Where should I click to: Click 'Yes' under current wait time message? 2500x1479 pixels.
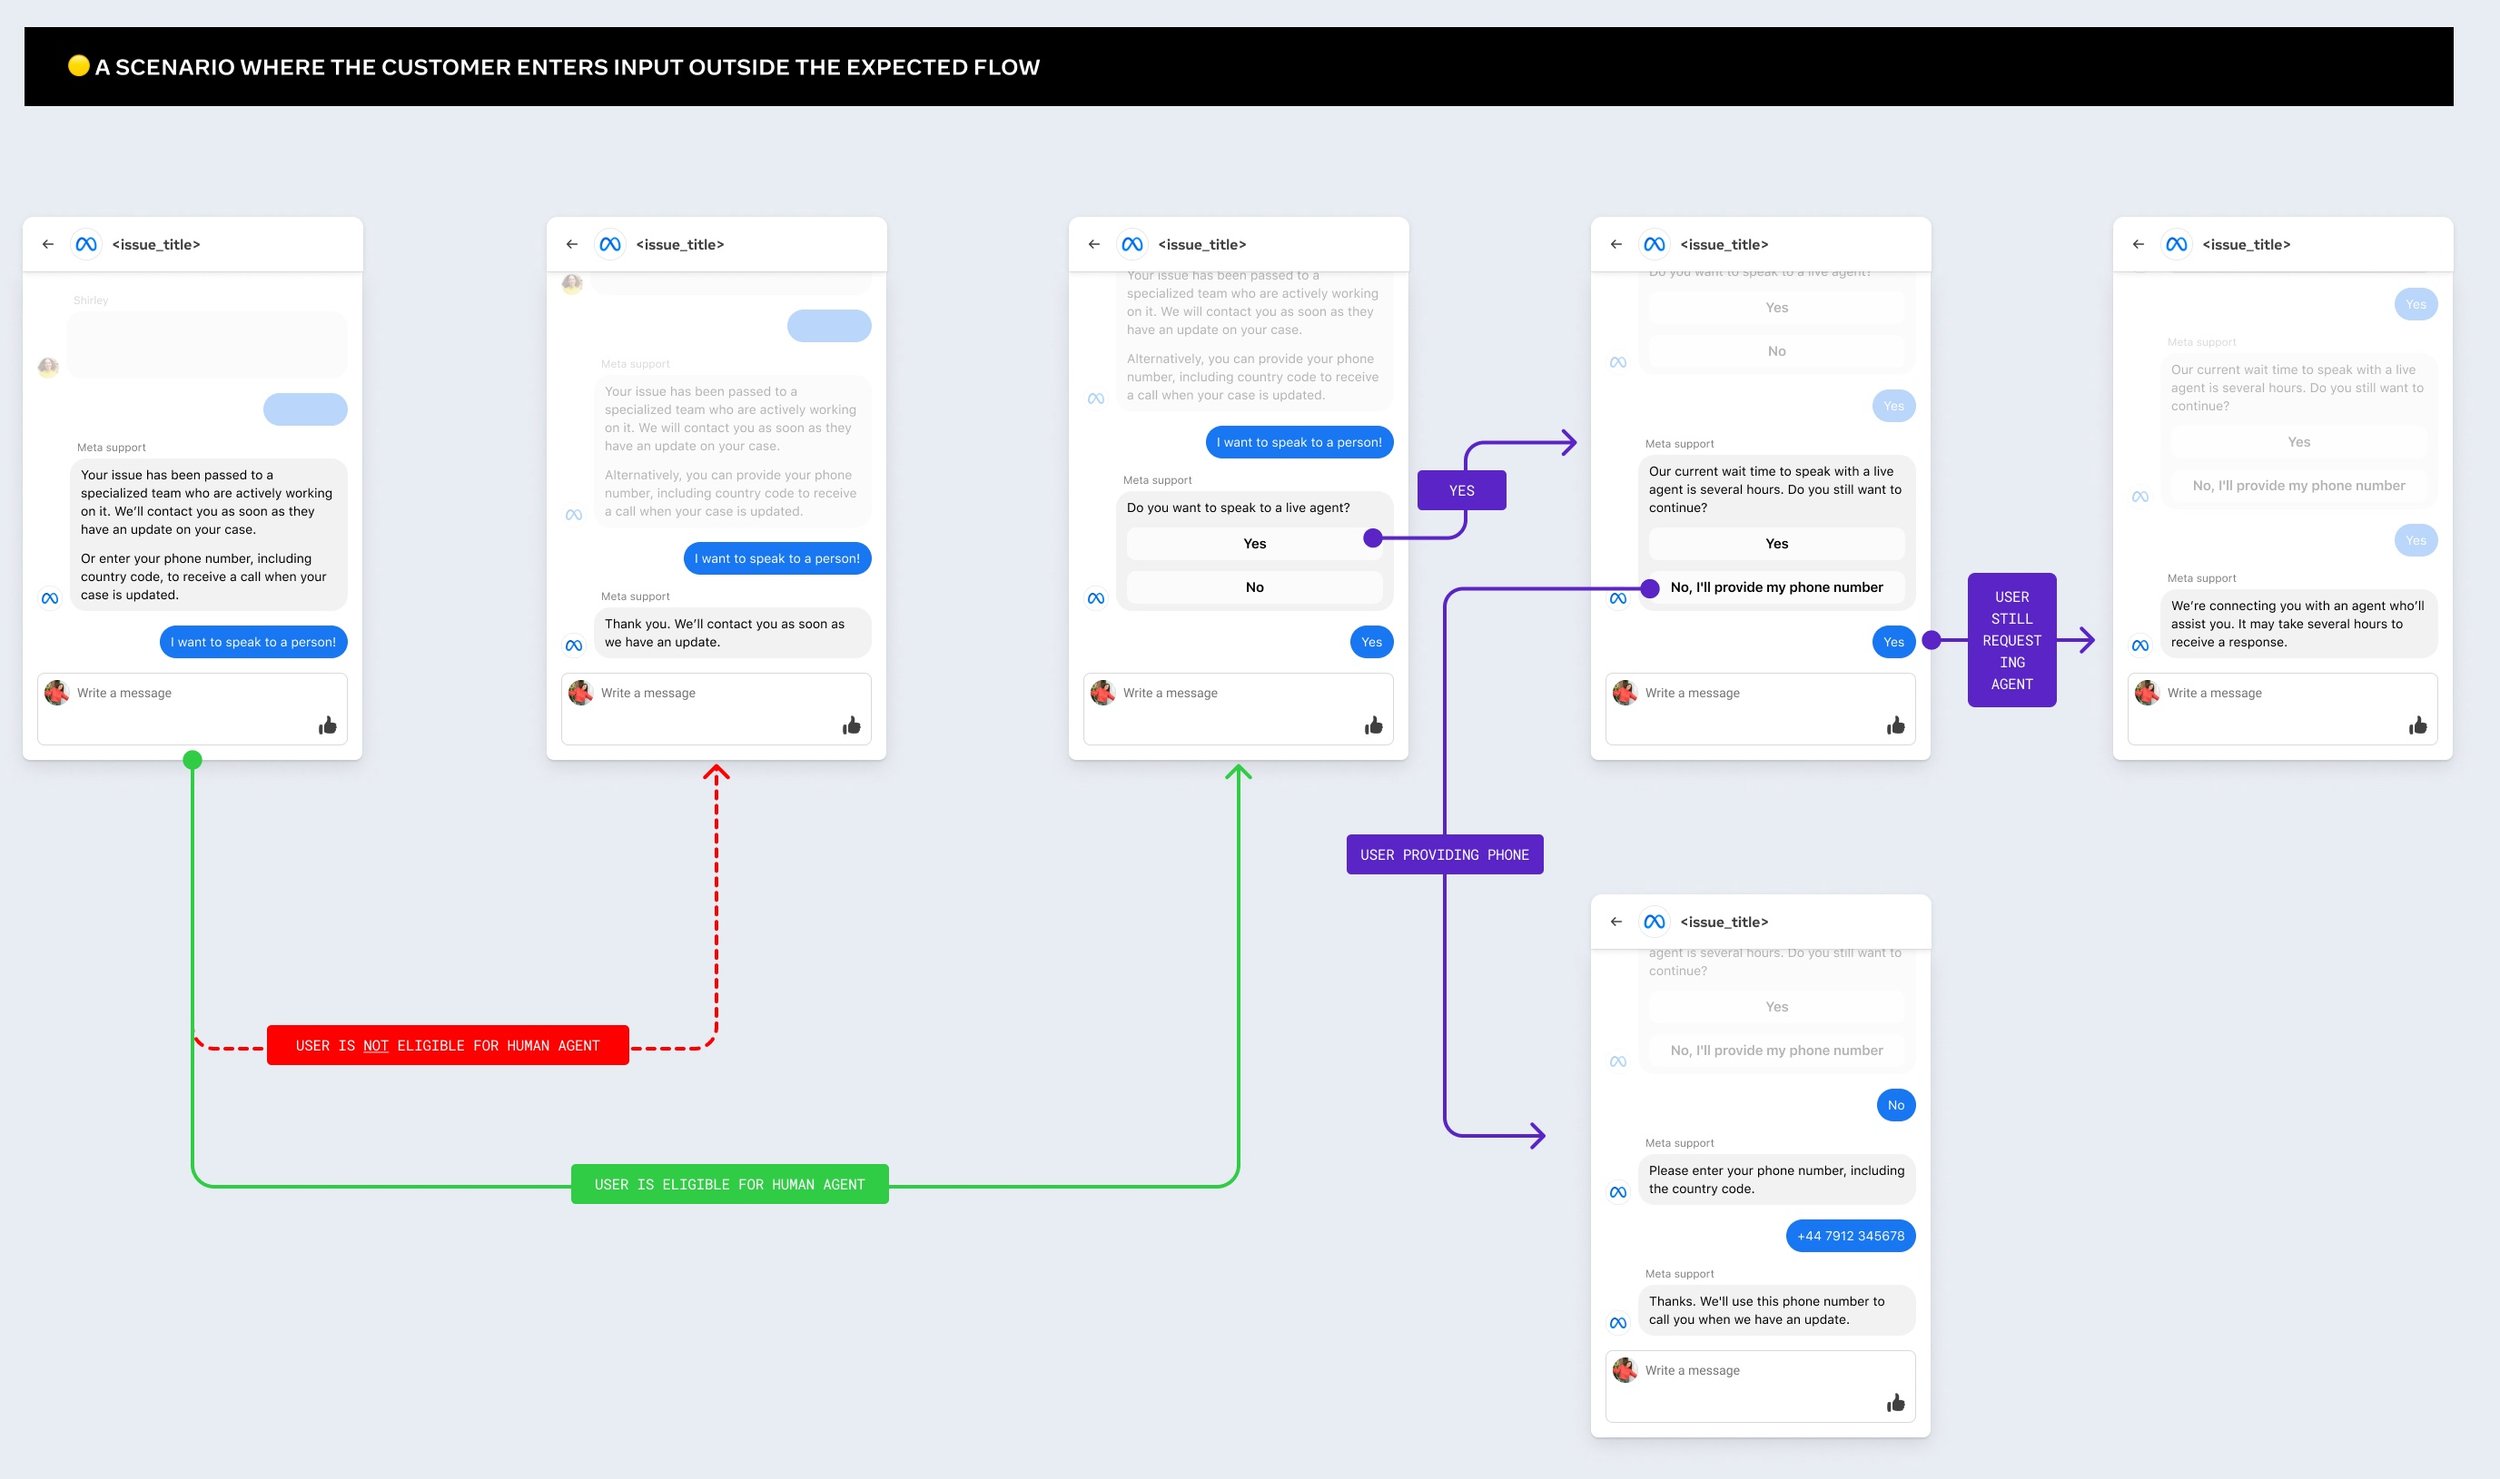point(1776,543)
